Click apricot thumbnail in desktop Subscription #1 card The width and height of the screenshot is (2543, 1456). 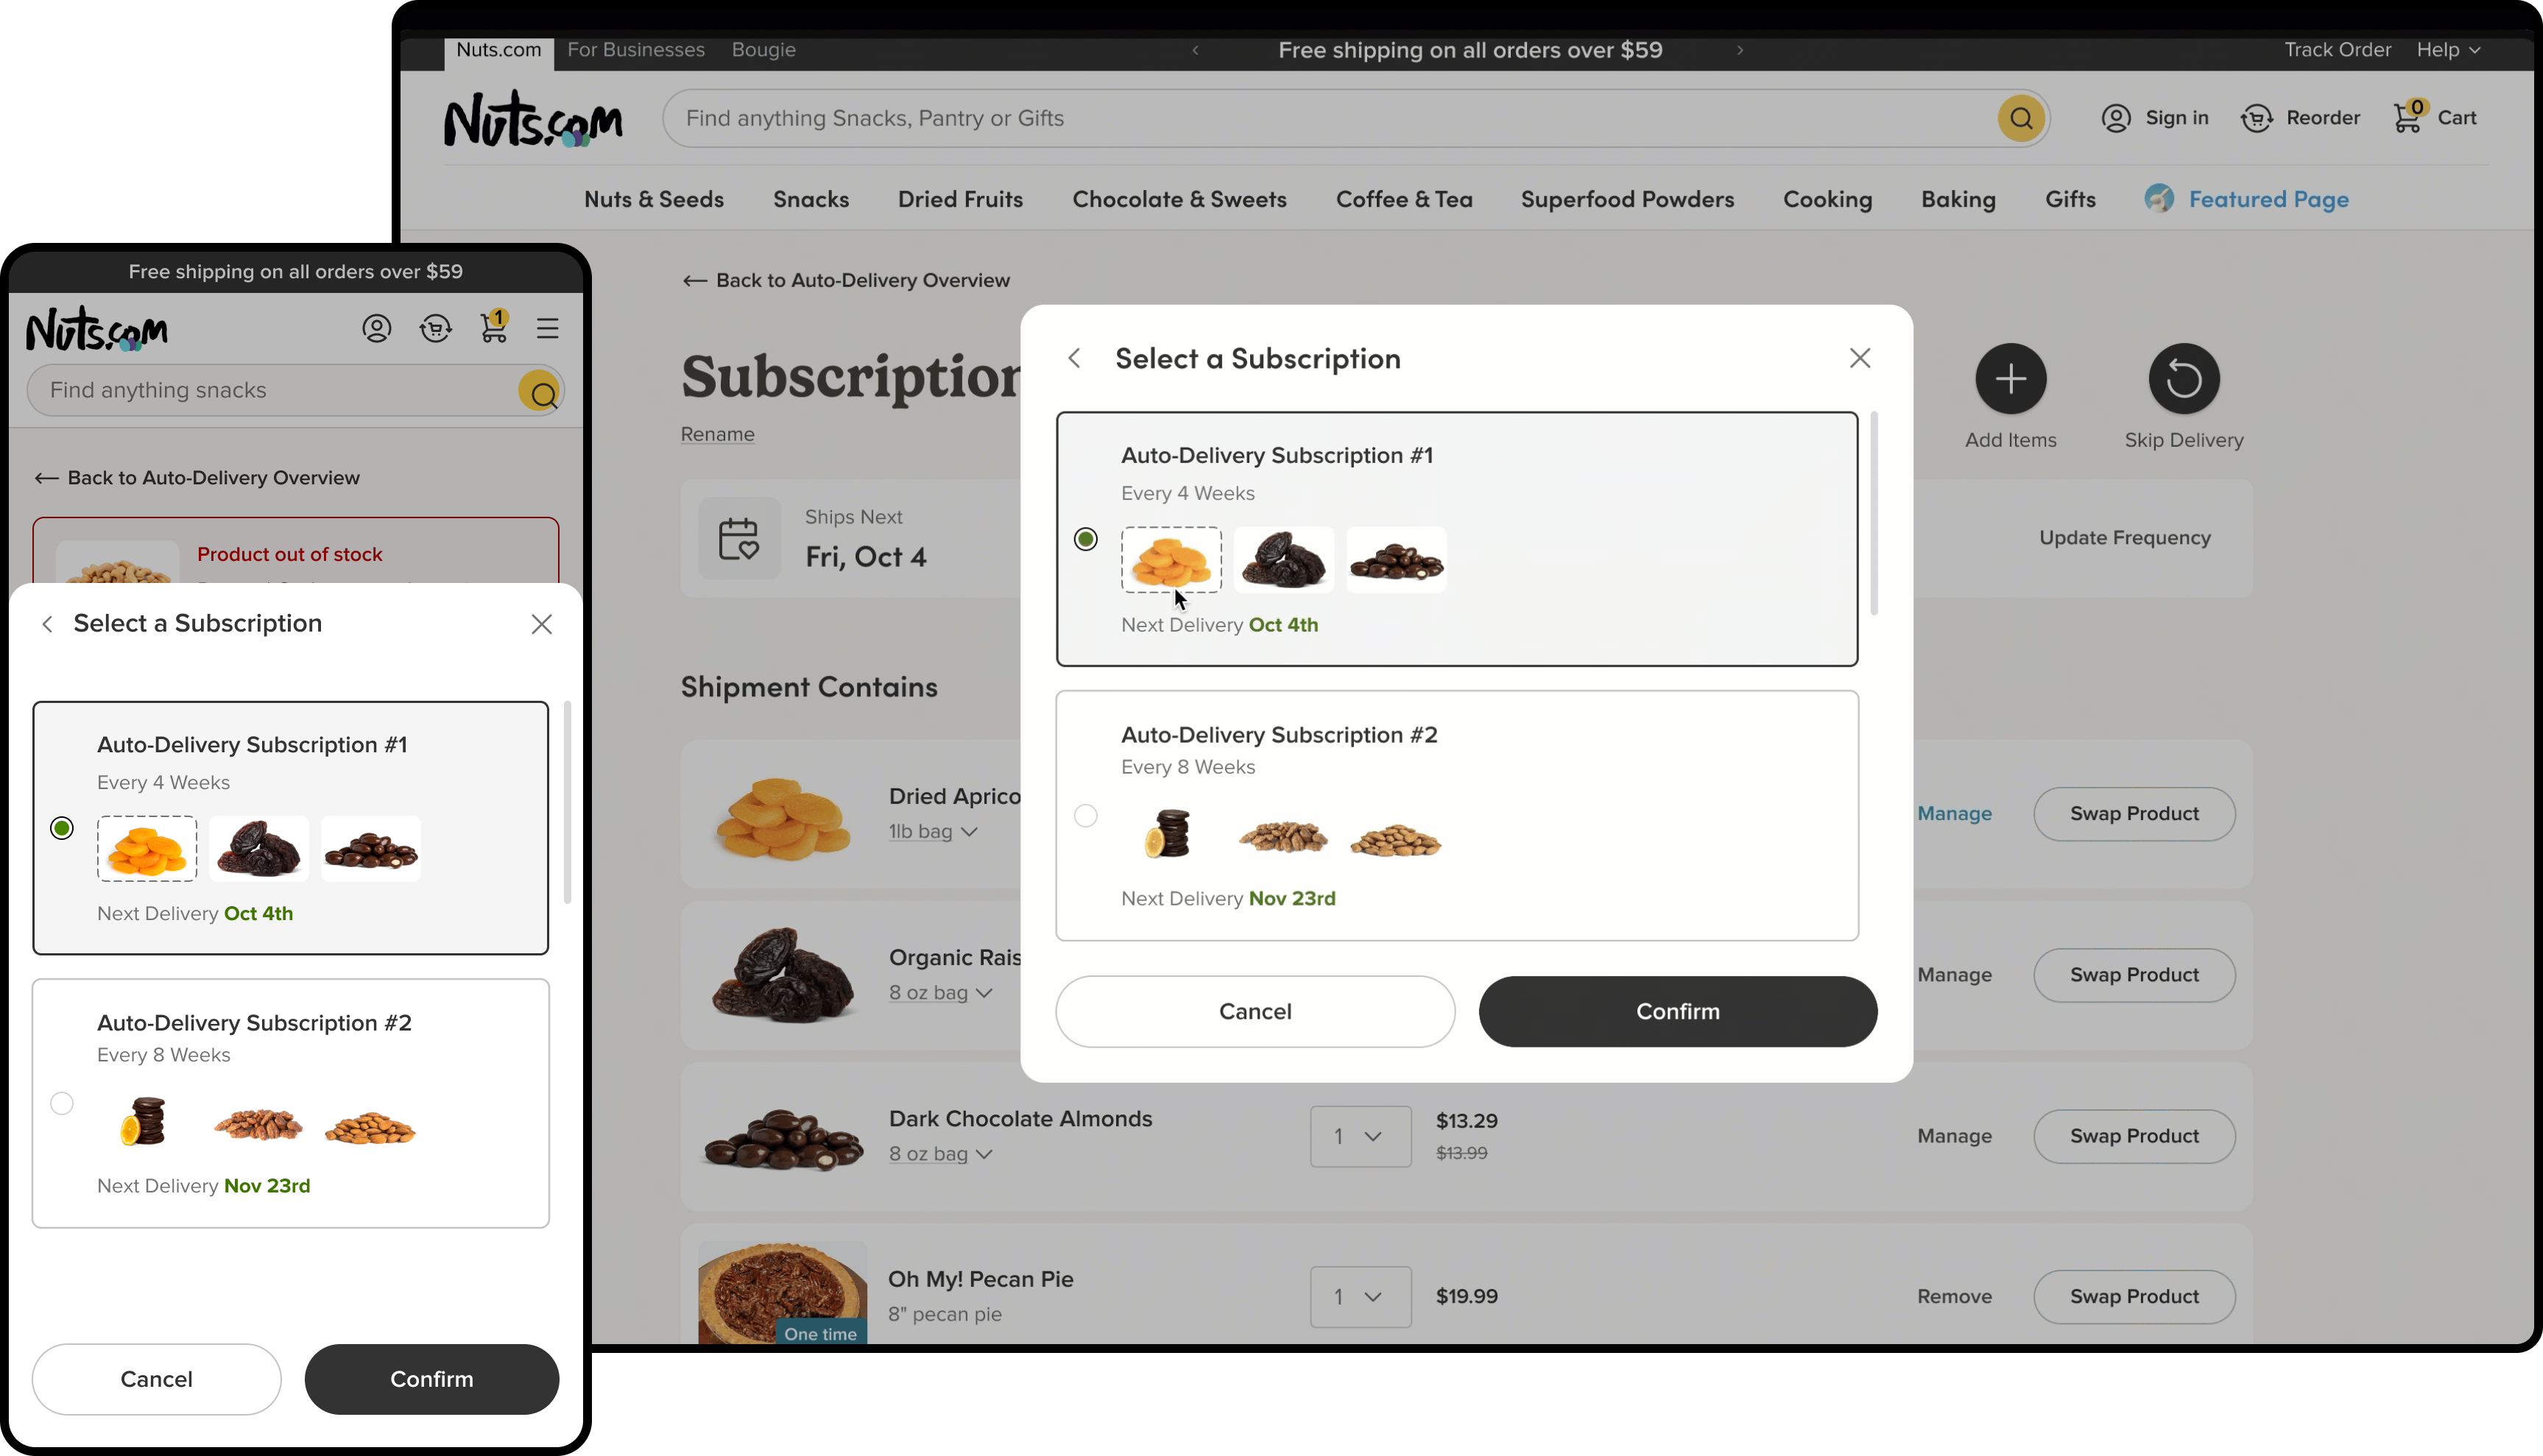[x=1171, y=560]
